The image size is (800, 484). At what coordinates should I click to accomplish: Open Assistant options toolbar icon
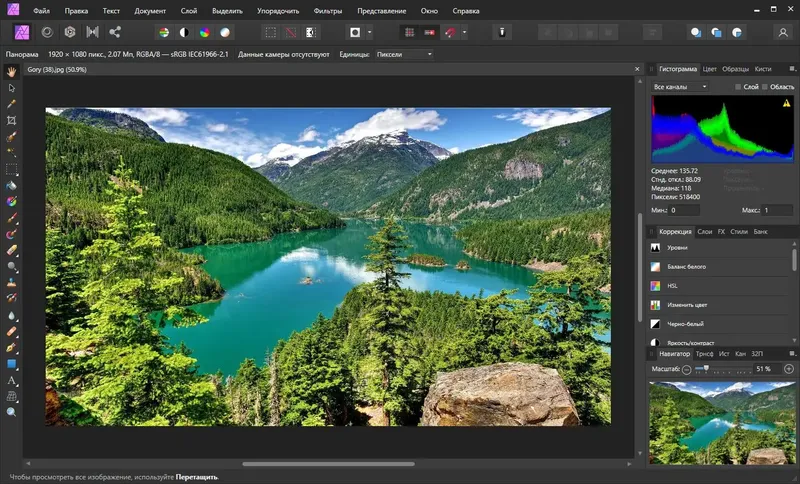point(502,33)
